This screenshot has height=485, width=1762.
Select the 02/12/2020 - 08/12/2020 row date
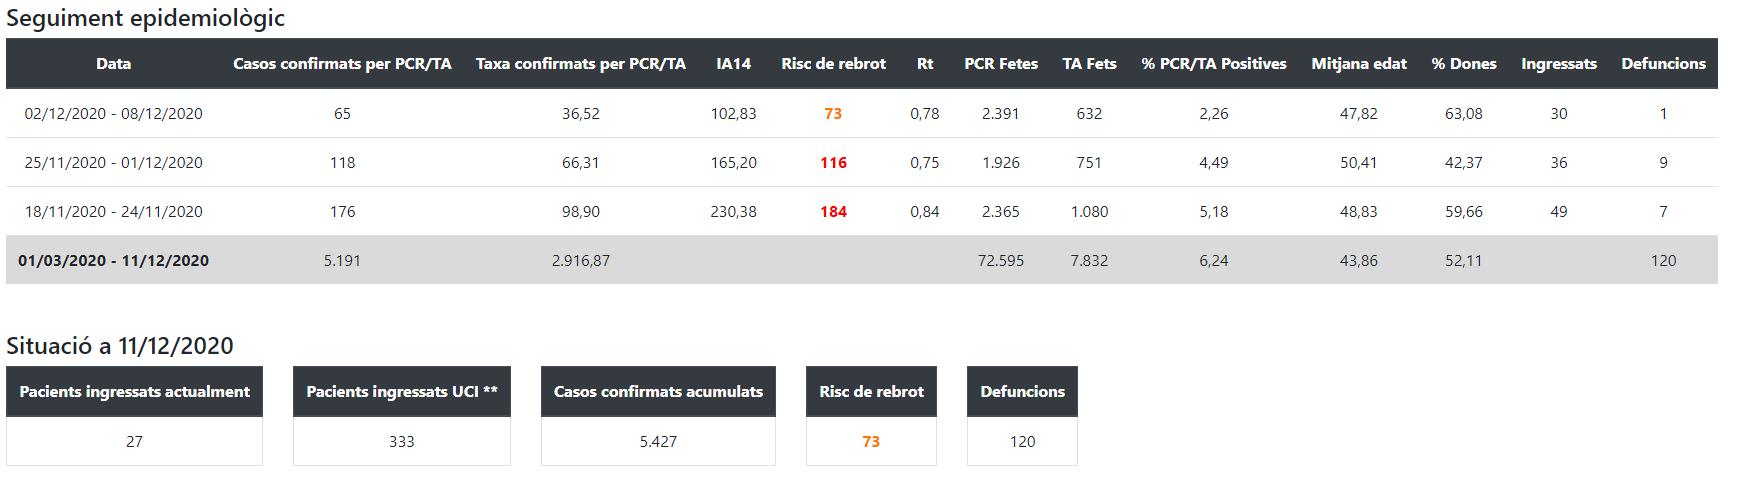113,114
